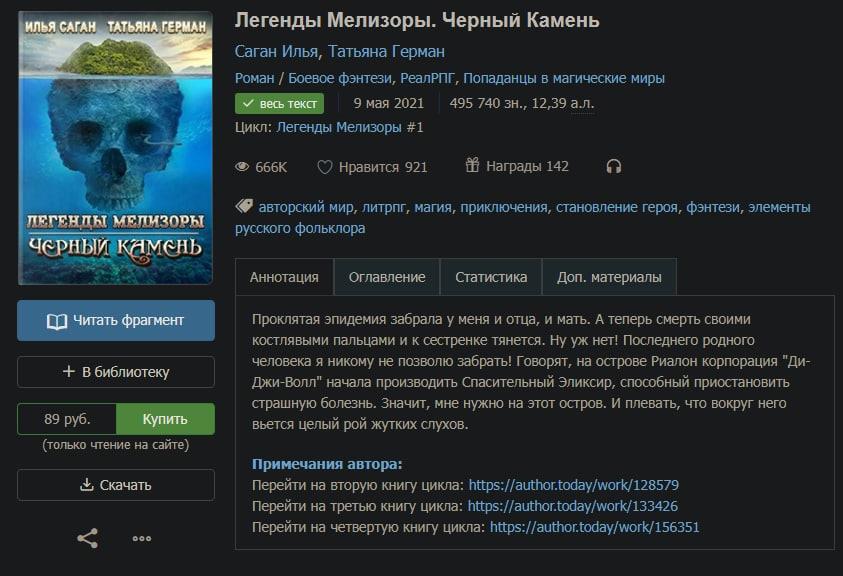843x576 pixels.
Task: Click the heart icon to like the book
Action: (x=324, y=167)
